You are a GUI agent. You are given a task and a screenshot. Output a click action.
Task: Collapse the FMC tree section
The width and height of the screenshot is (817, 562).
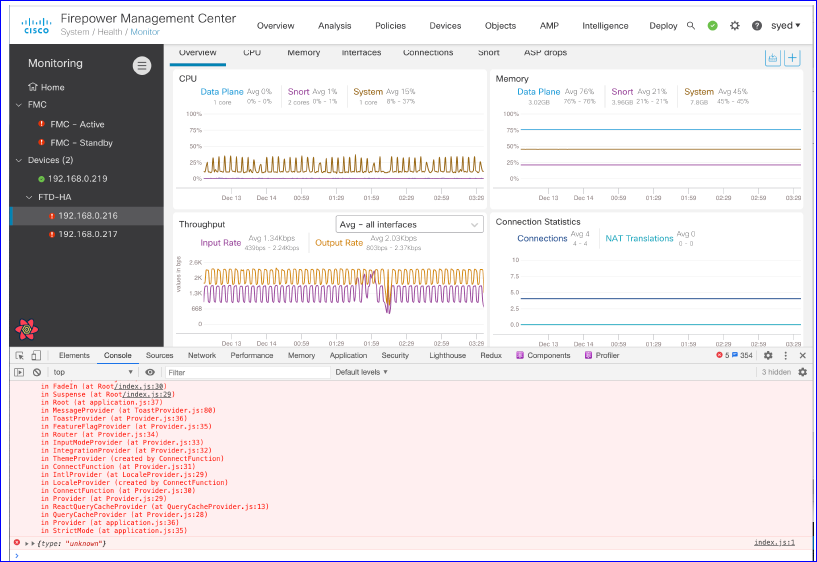(x=19, y=105)
